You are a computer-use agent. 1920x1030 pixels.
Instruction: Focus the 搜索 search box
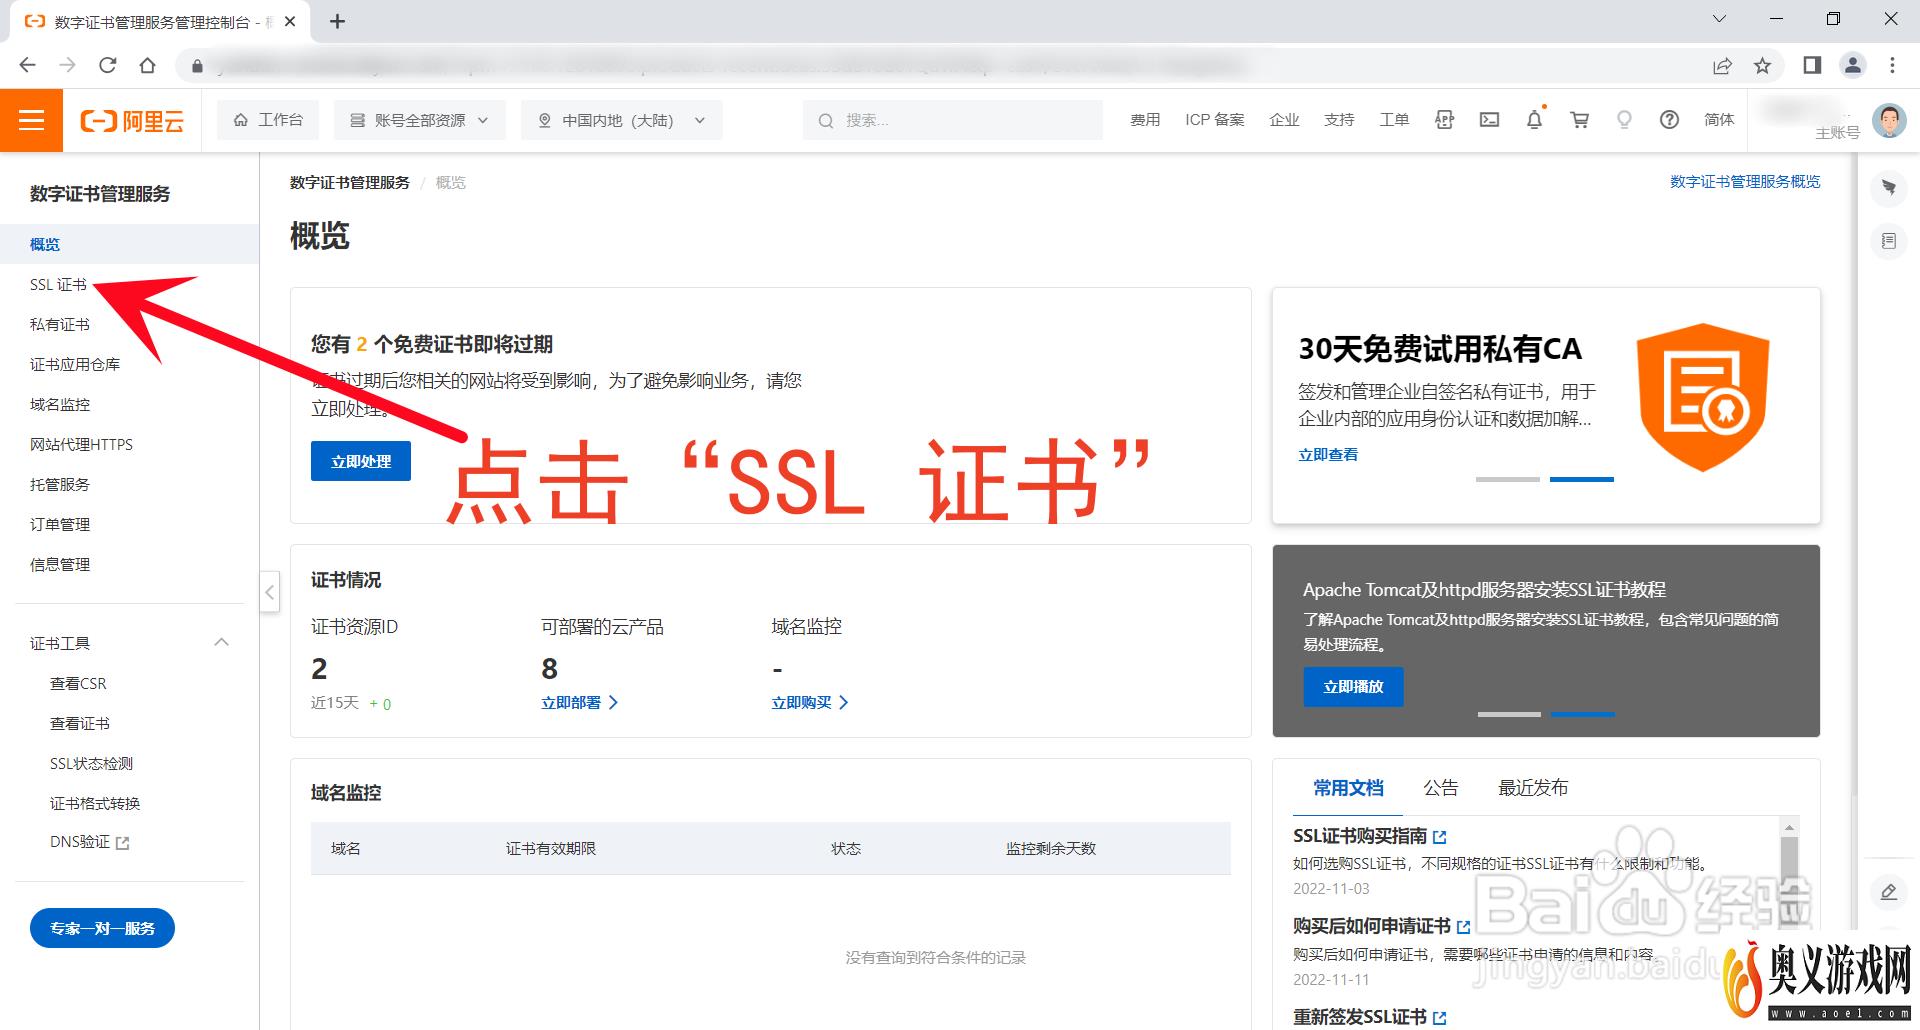[x=952, y=120]
